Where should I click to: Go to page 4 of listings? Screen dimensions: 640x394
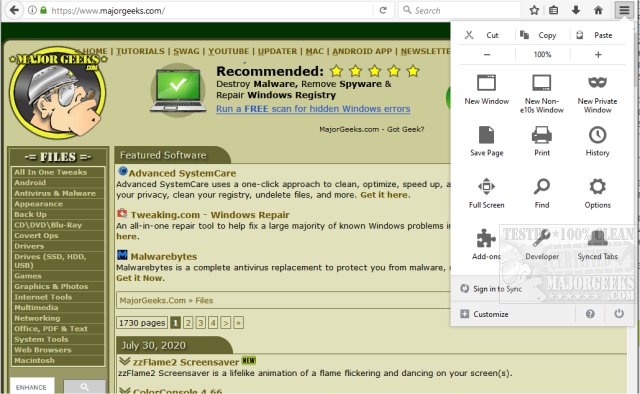(x=213, y=323)
